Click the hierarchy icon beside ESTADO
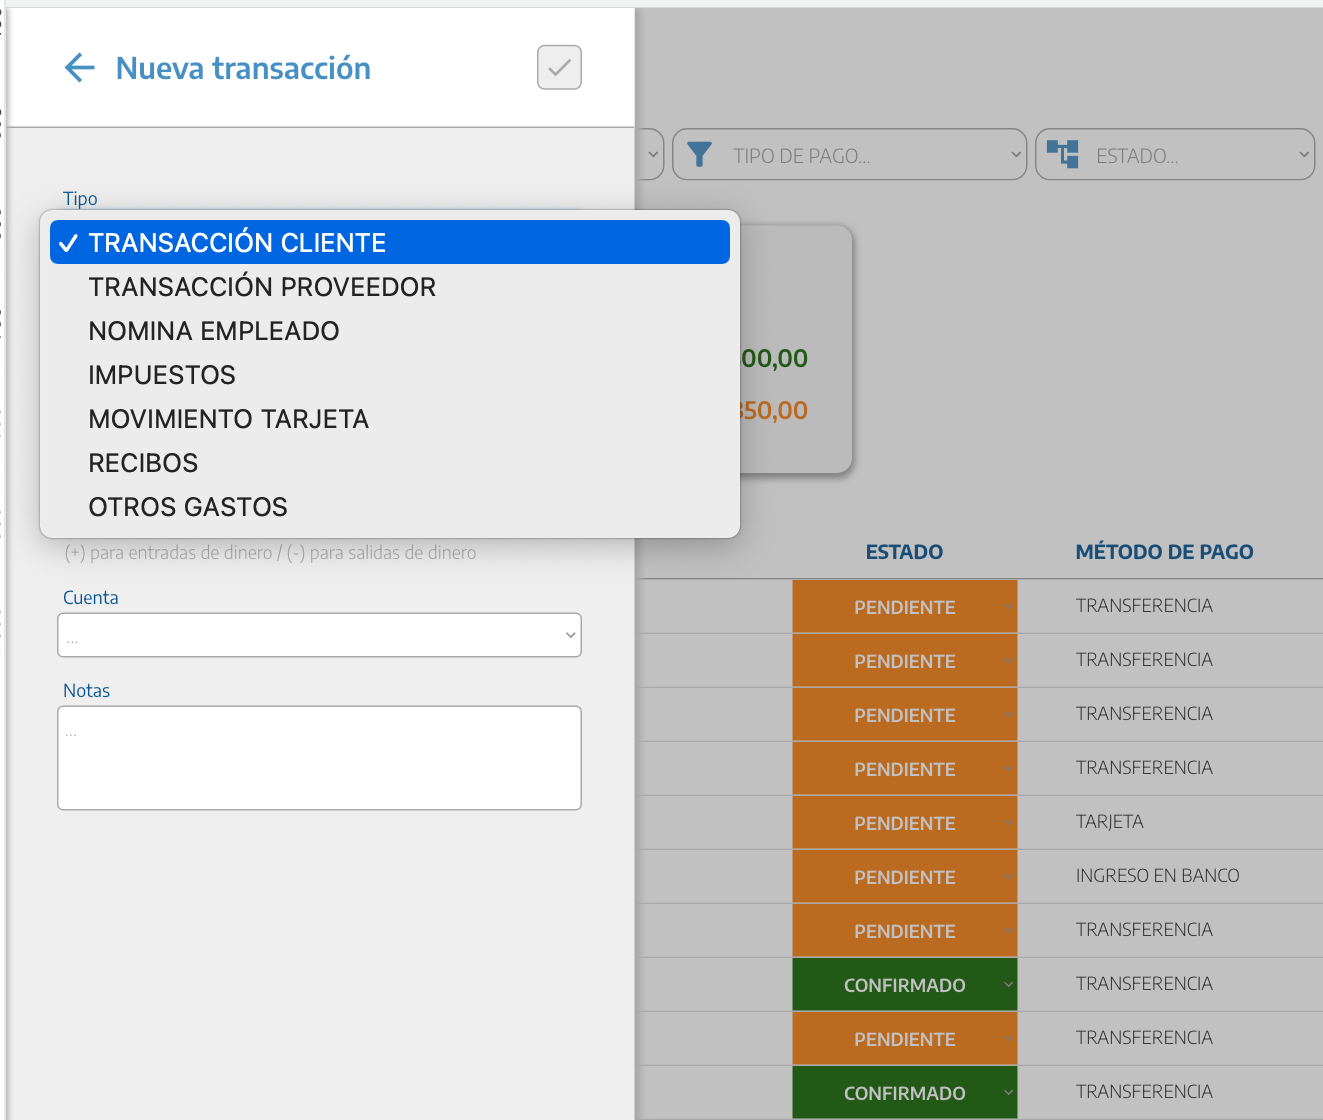1323x1120 pixels. [1062, 154]
